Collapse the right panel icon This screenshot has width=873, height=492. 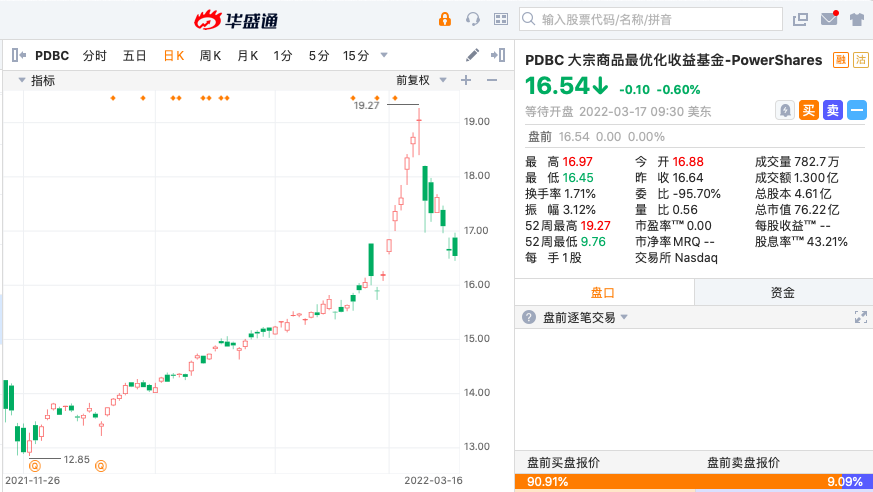(x=498, y=55)
